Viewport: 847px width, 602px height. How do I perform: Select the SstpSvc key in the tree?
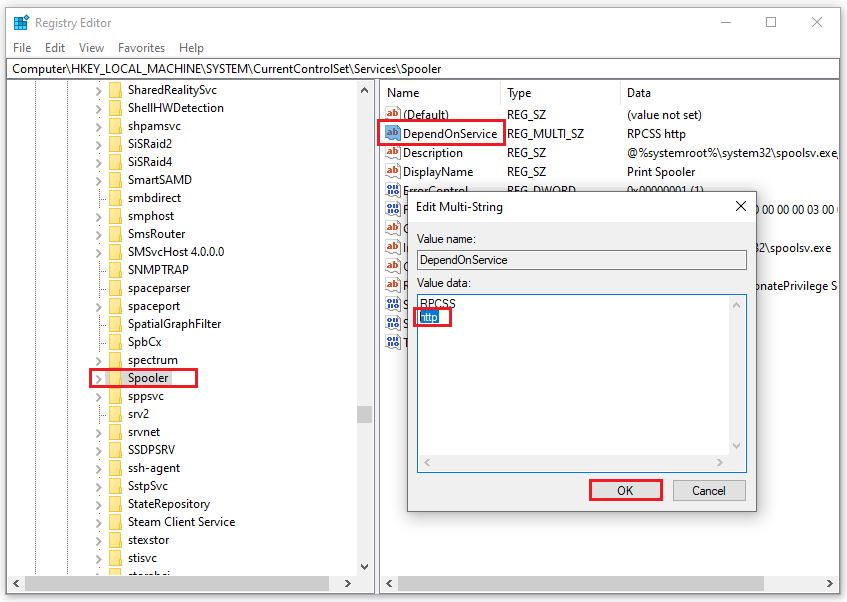pos(148,486)
